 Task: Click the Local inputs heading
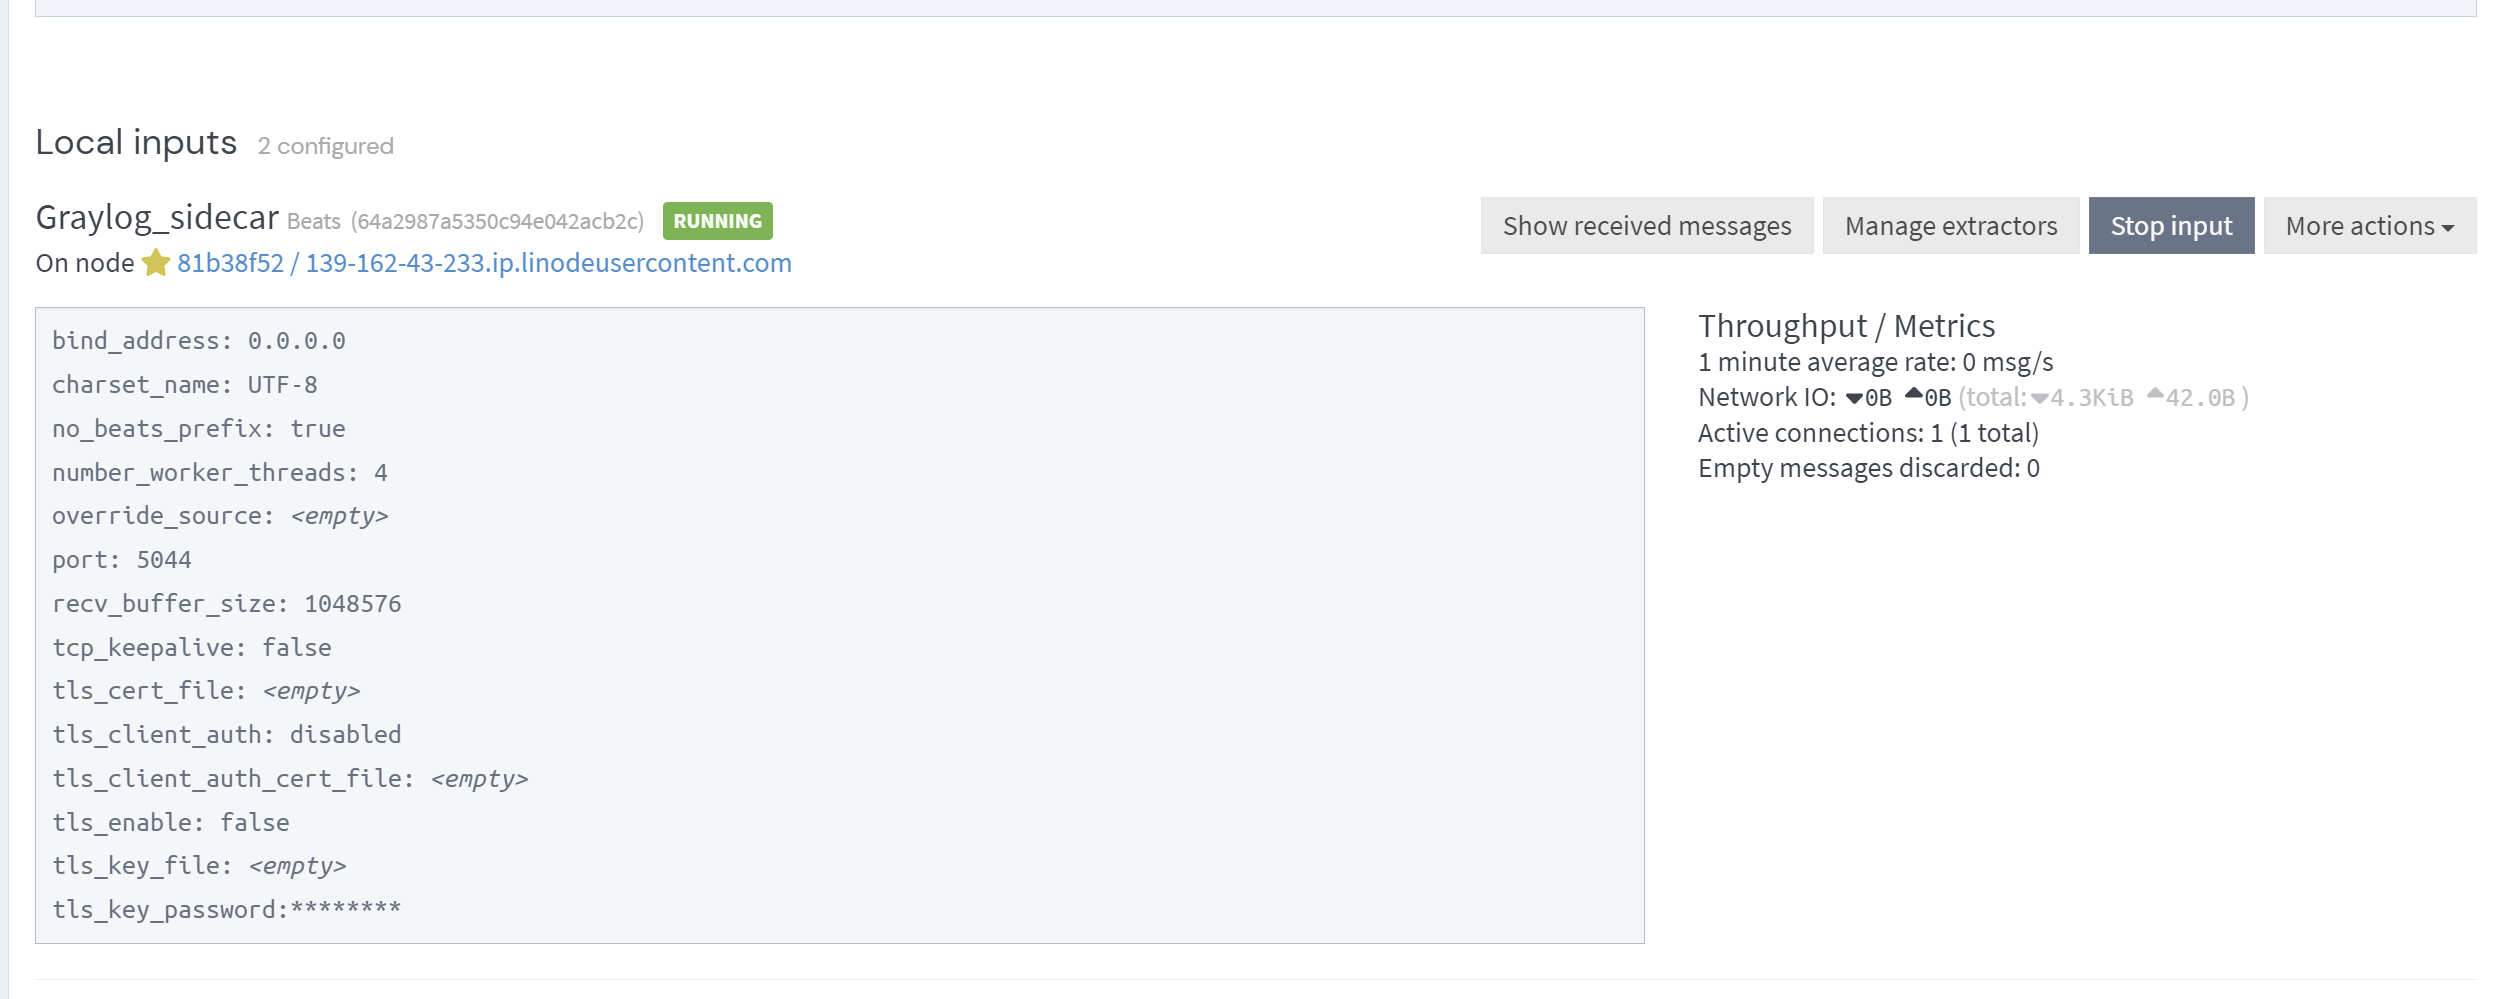[x=136, y=143]
